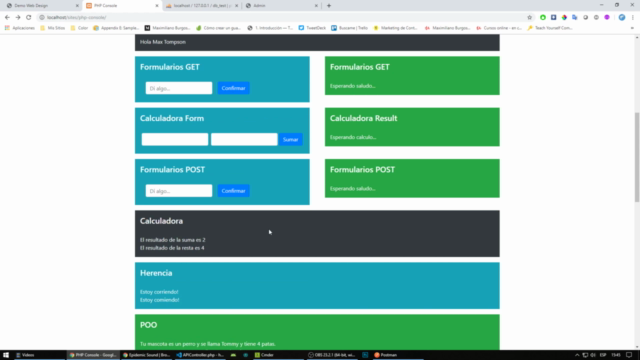Click the 'Tu mascota es un perro' sentence
The image size is (640, 360).
[208, 344]
